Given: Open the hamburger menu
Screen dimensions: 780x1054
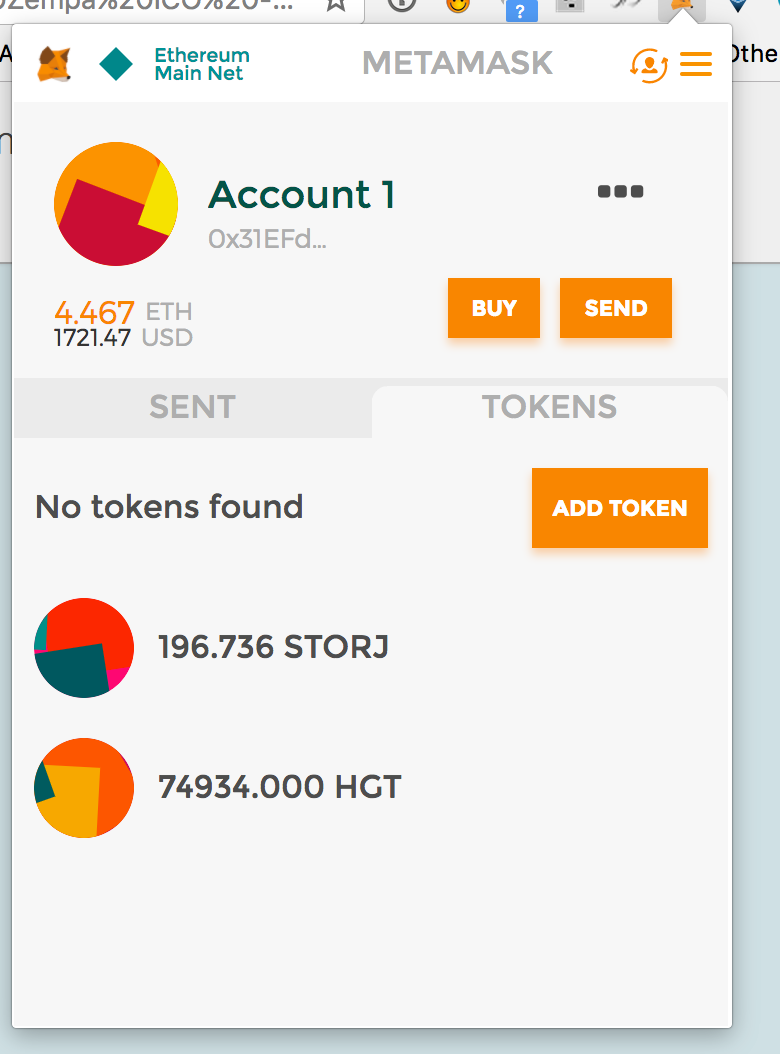Looking at the screenshot, I should (x=696, y=65).
